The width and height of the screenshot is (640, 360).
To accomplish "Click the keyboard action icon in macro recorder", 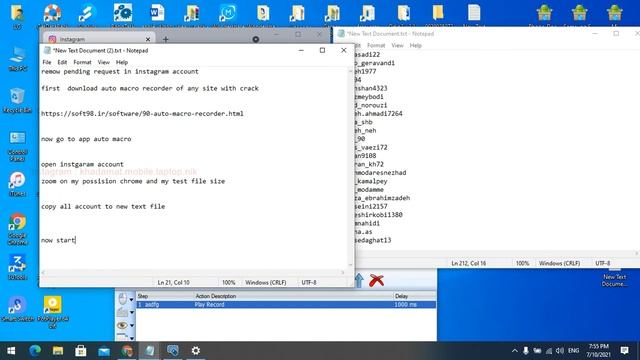I will click(122, 313).
